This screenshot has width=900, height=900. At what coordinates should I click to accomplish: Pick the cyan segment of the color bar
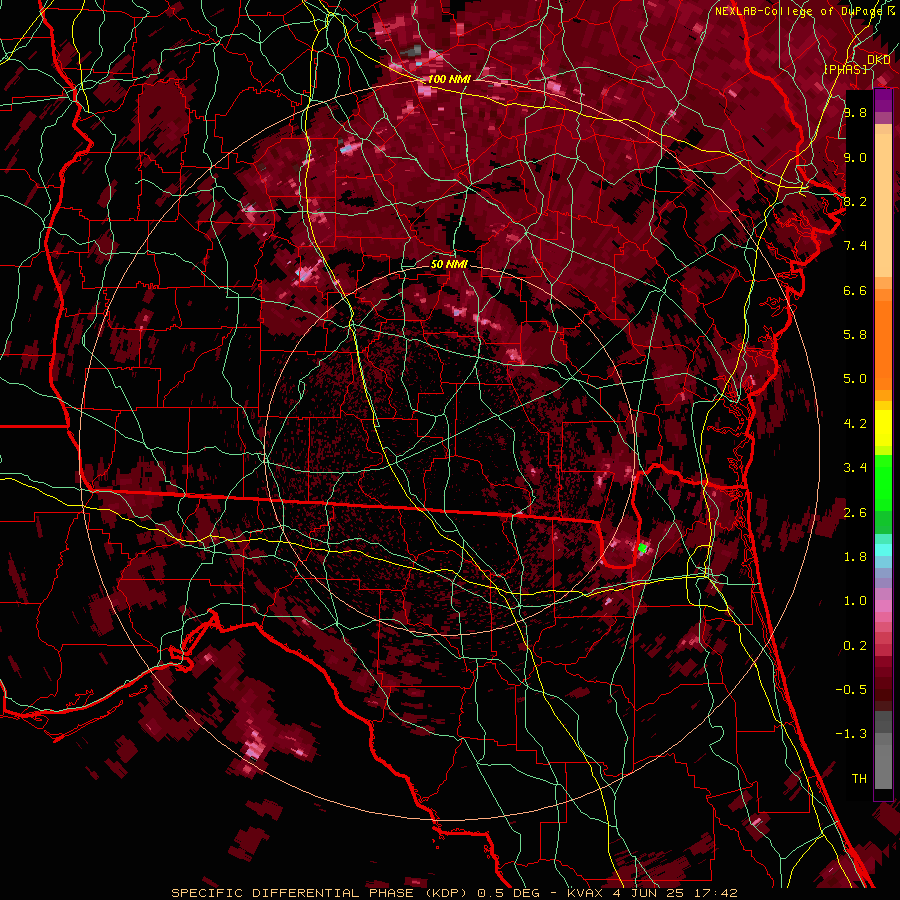(x=883, y=550)
